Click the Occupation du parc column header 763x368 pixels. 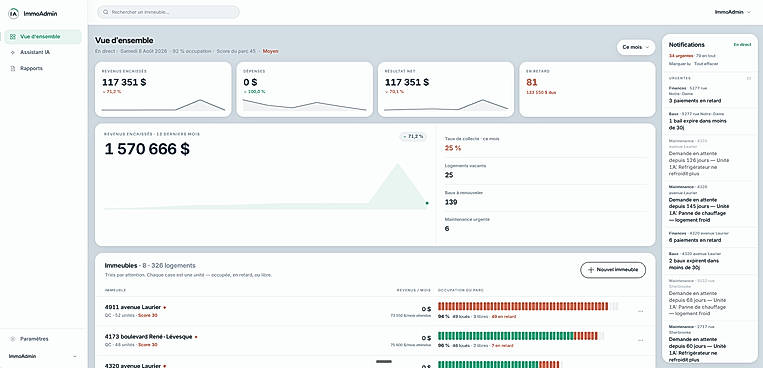click(461, 290)
